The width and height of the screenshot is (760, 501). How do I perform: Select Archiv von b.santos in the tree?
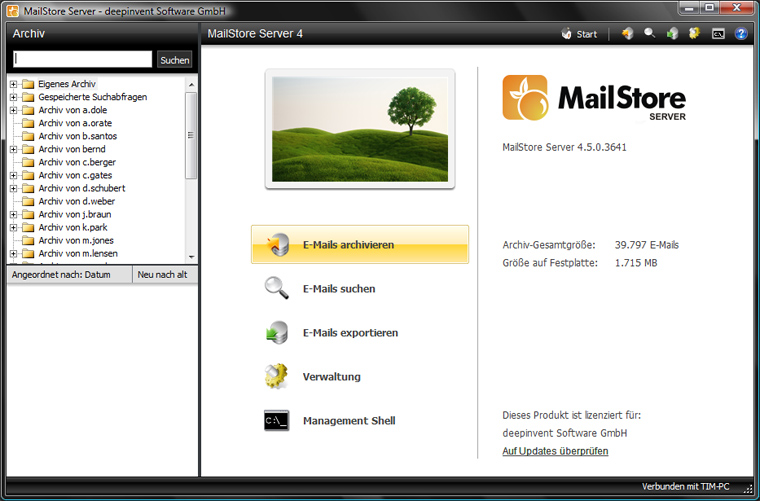coord(78,137)
